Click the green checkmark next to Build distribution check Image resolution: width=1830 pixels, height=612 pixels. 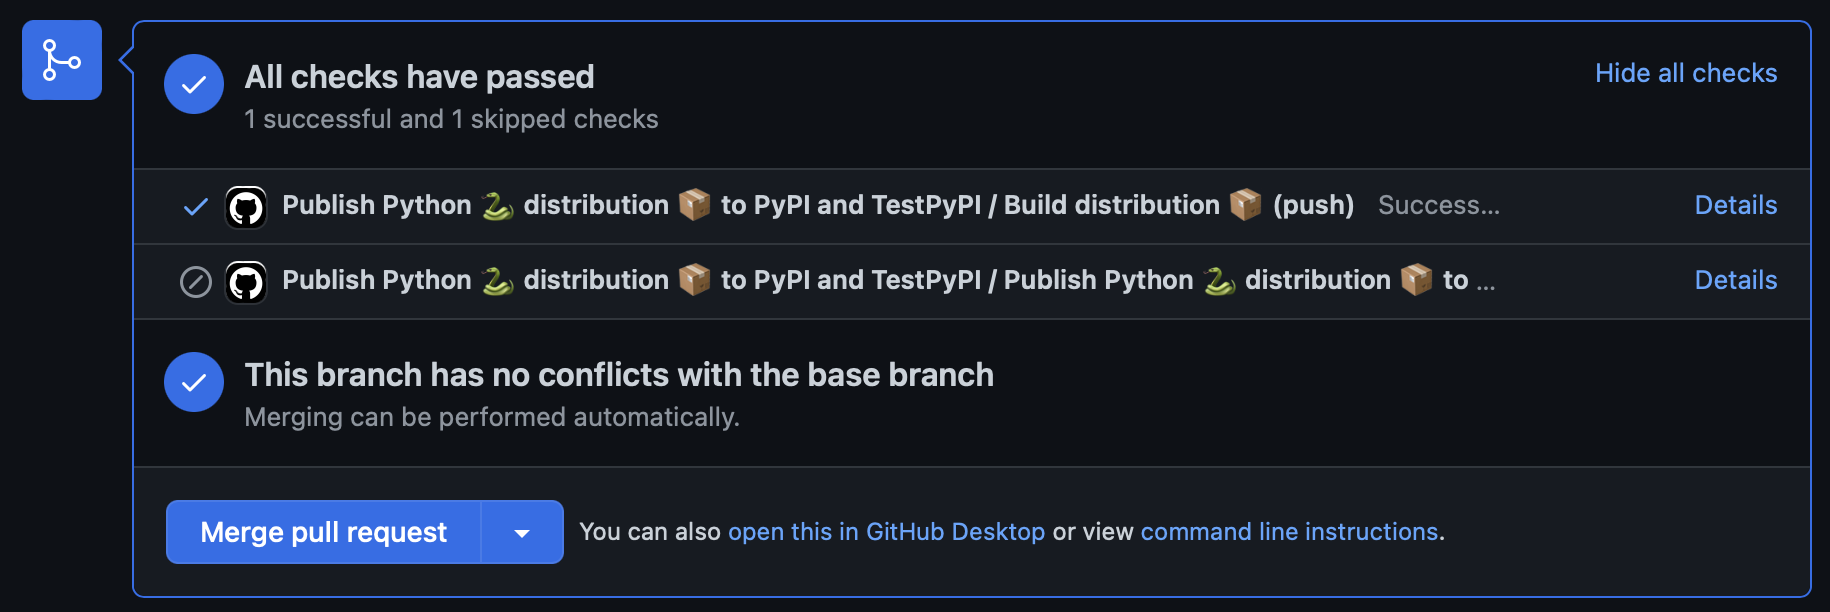coord(194,206)
